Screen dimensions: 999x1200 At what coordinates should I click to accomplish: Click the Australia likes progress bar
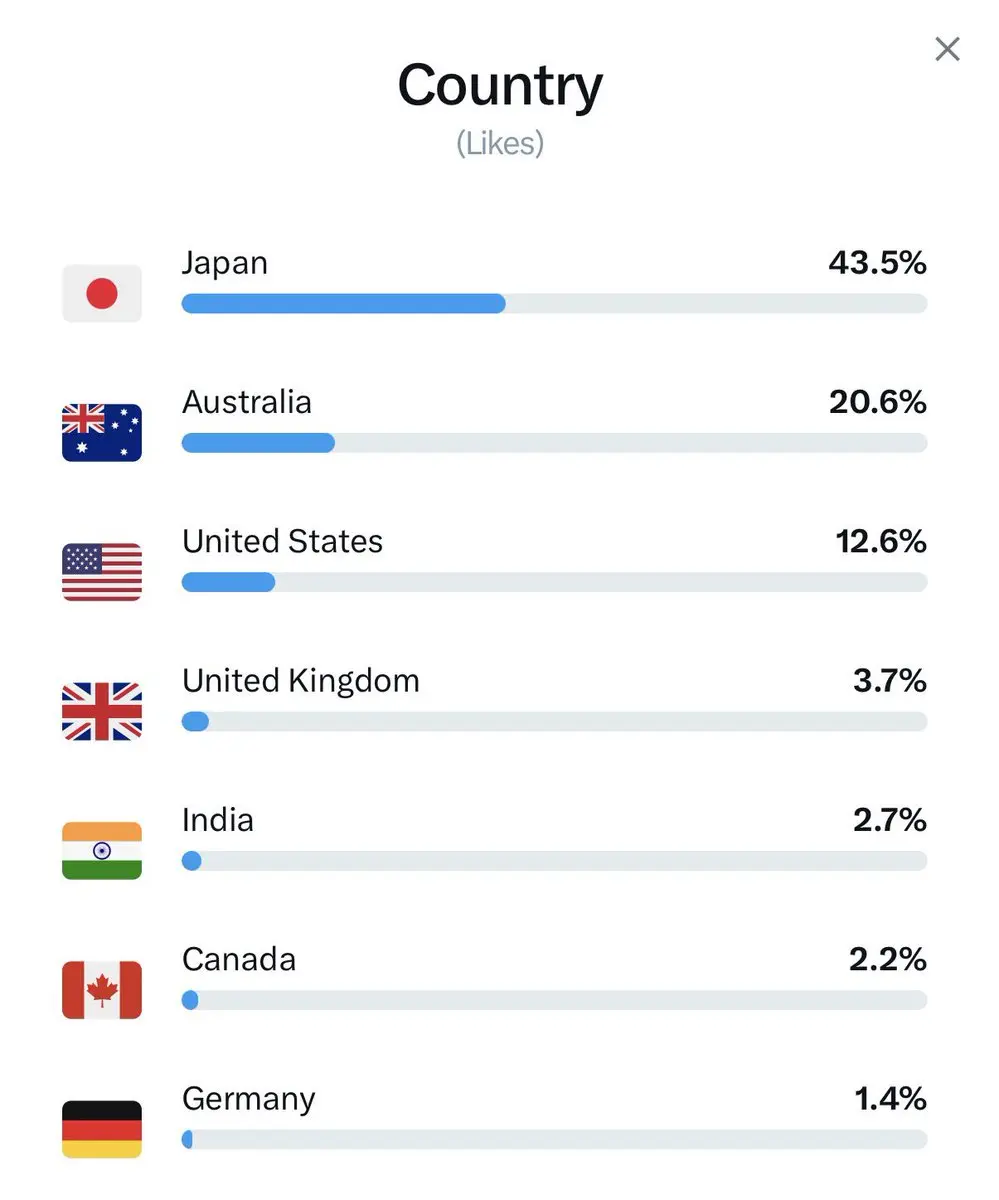point(554,443)
